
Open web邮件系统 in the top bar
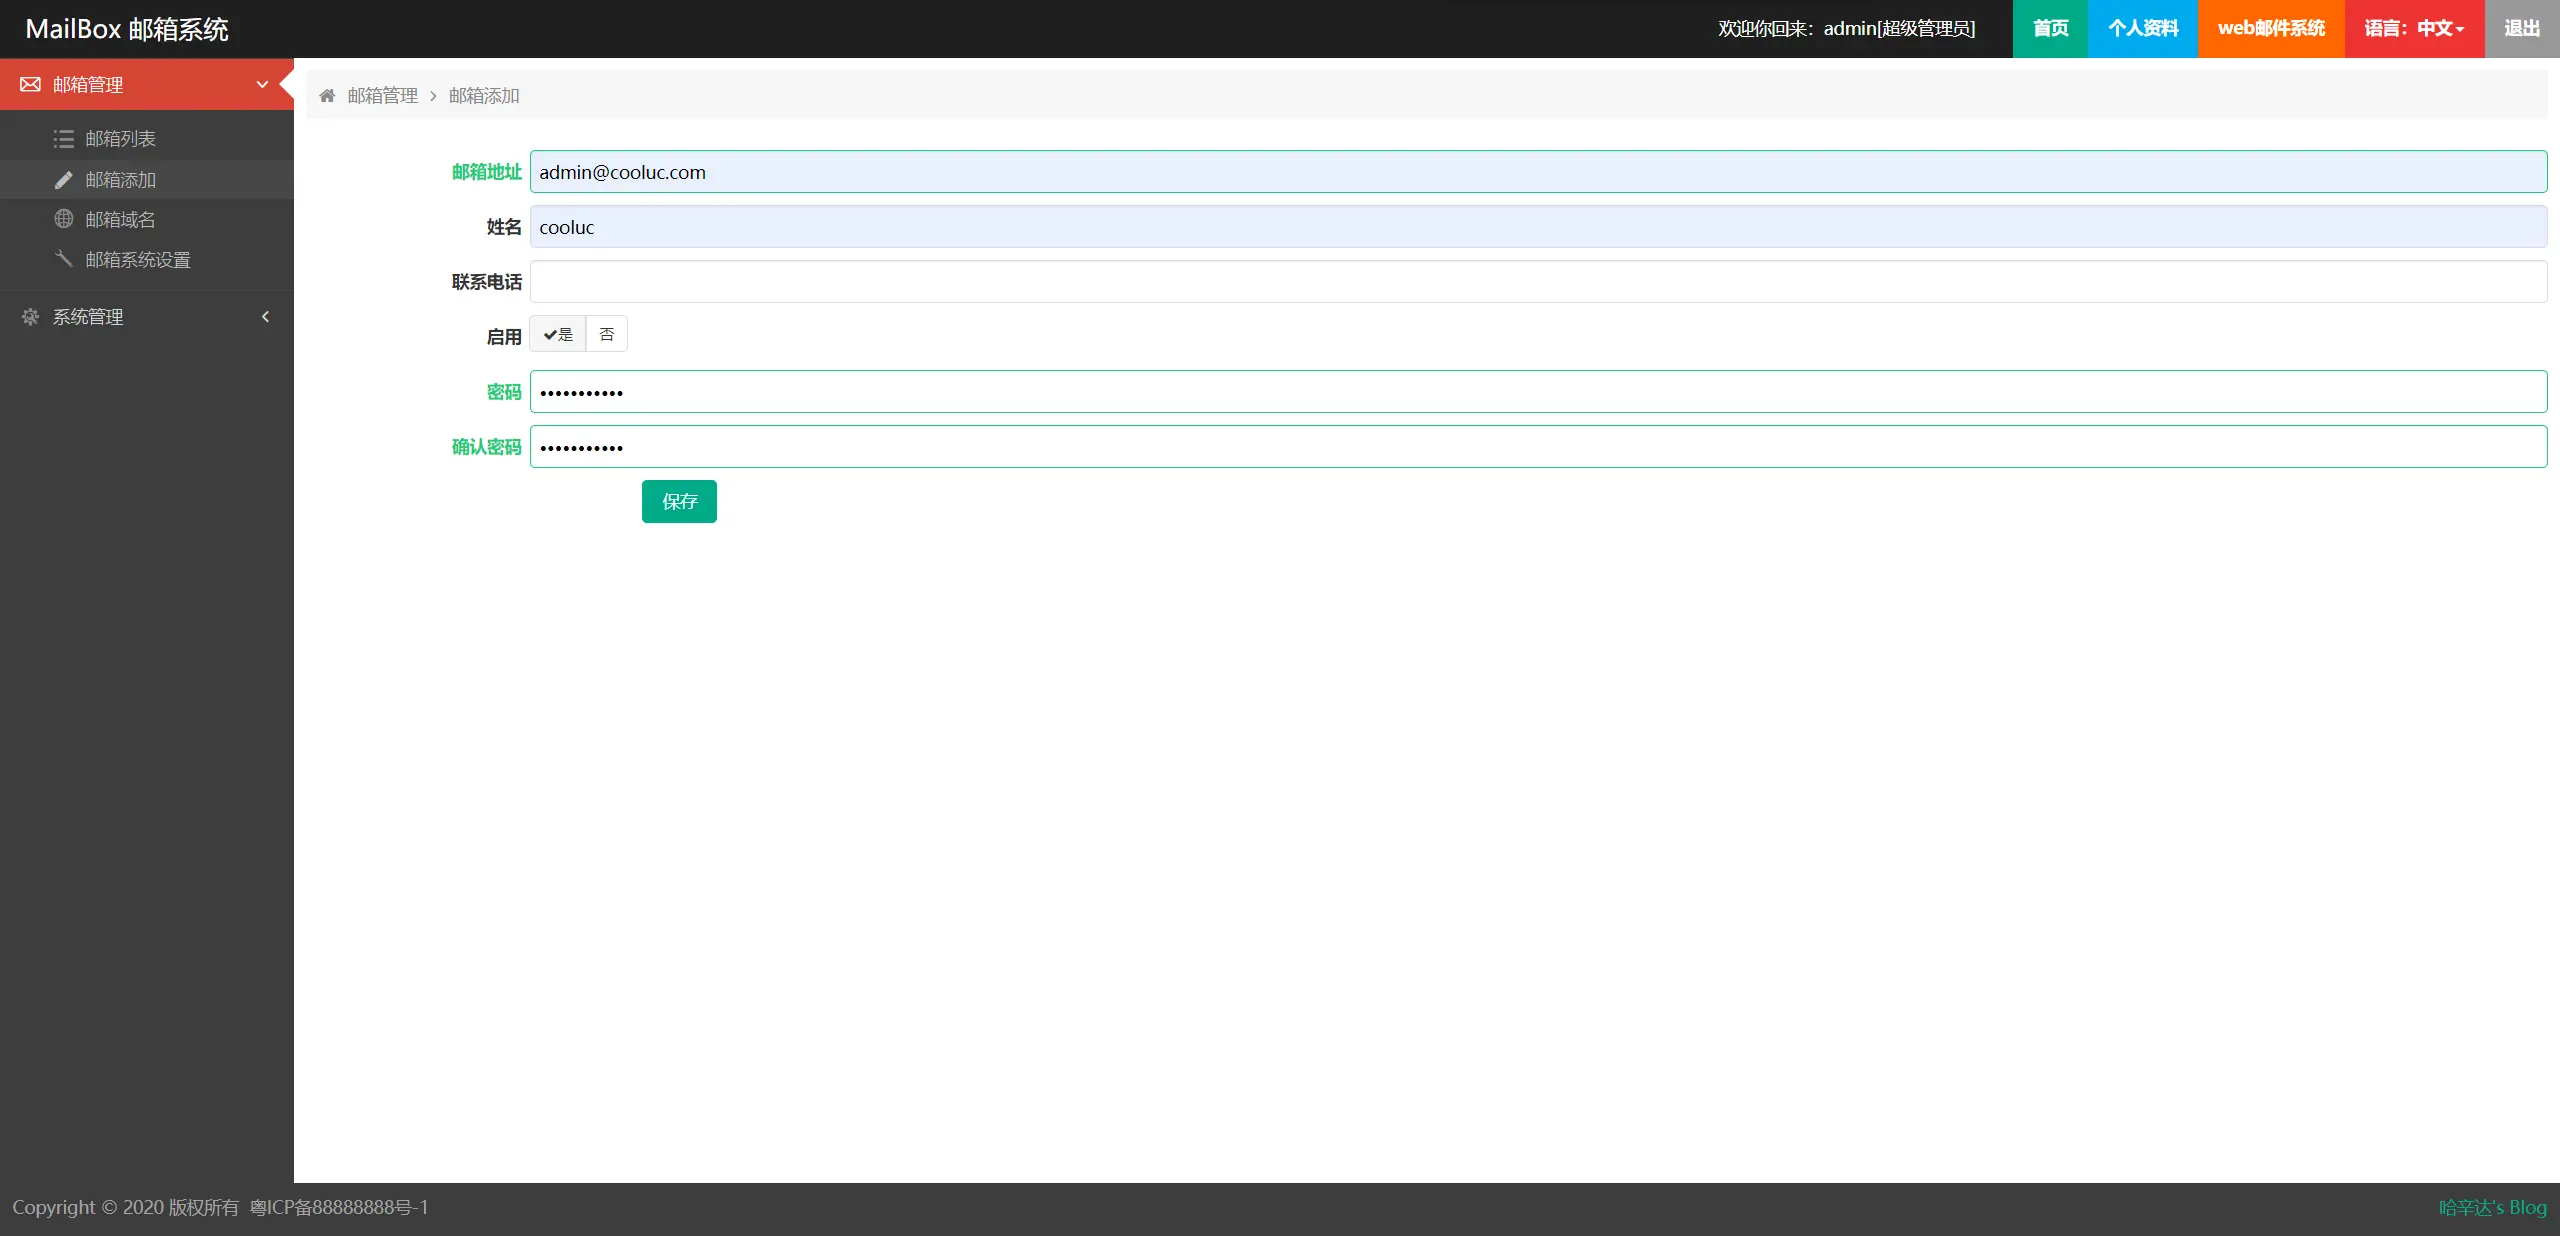(2271, 29)
